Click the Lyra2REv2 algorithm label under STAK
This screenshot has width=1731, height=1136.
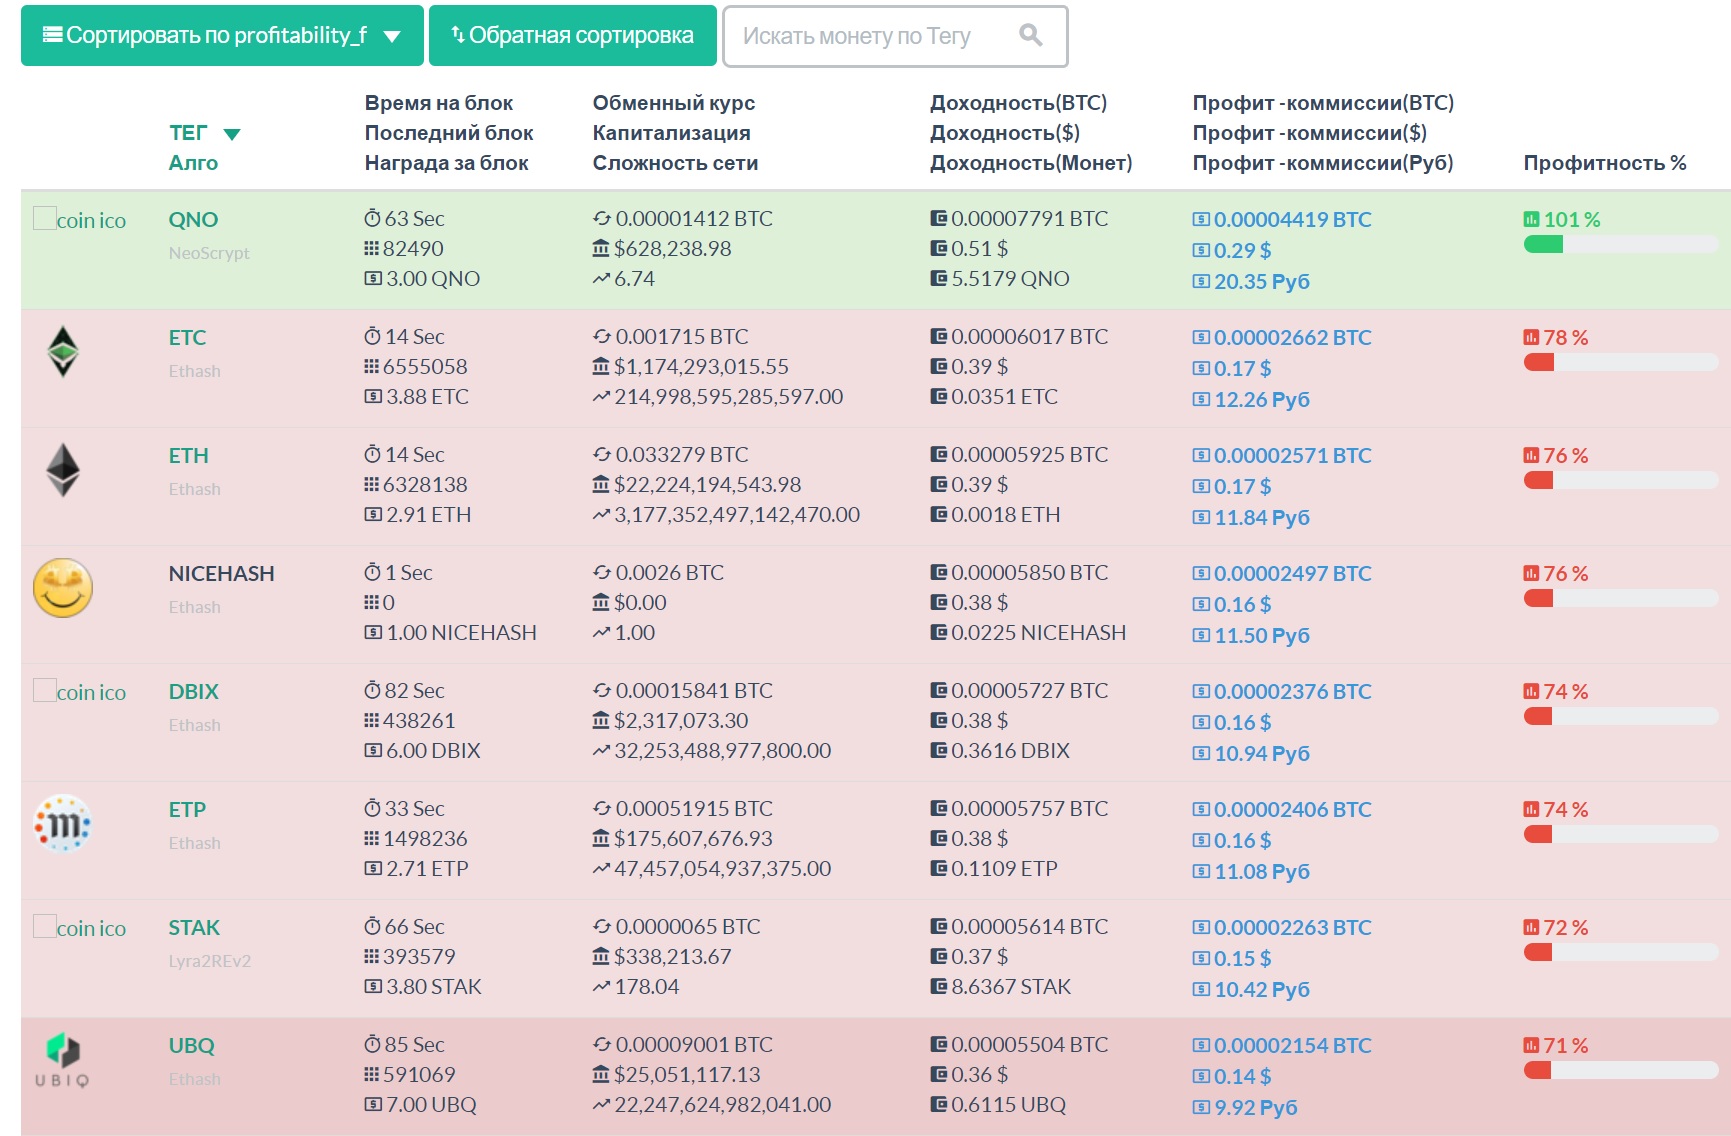(210, 961)
